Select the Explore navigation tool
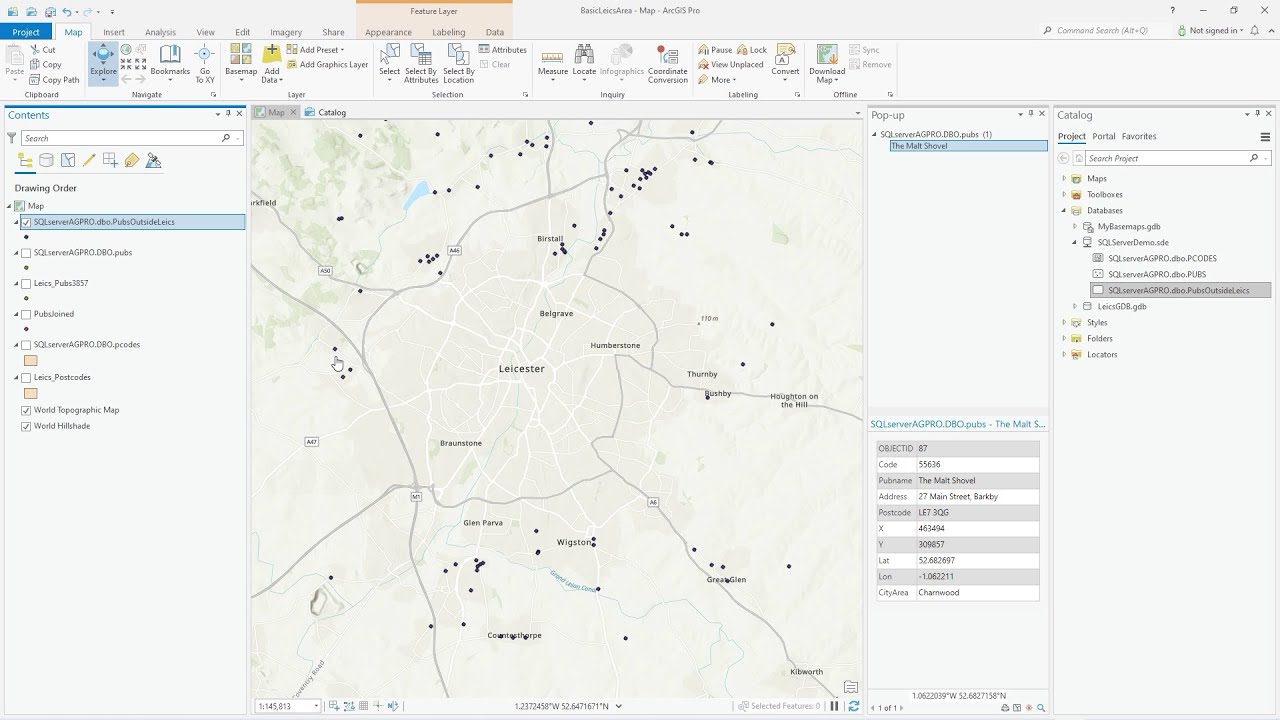 [103, 63]
